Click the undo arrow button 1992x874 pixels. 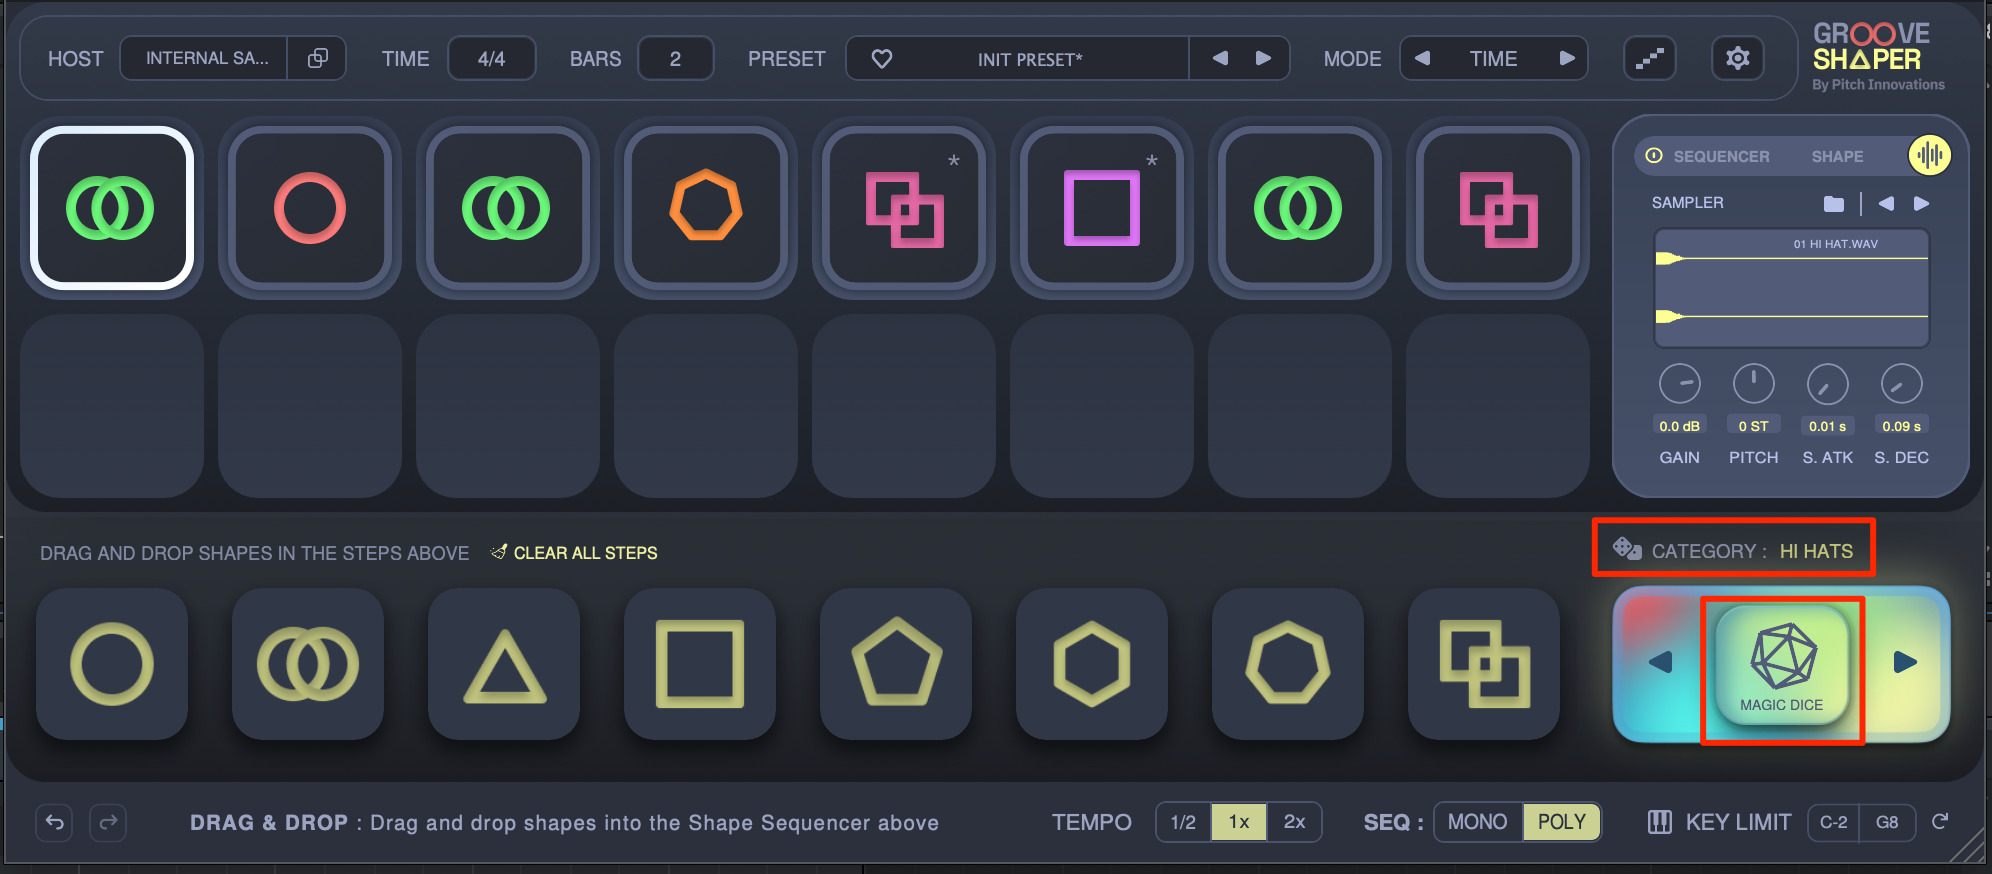click(55, 822)
